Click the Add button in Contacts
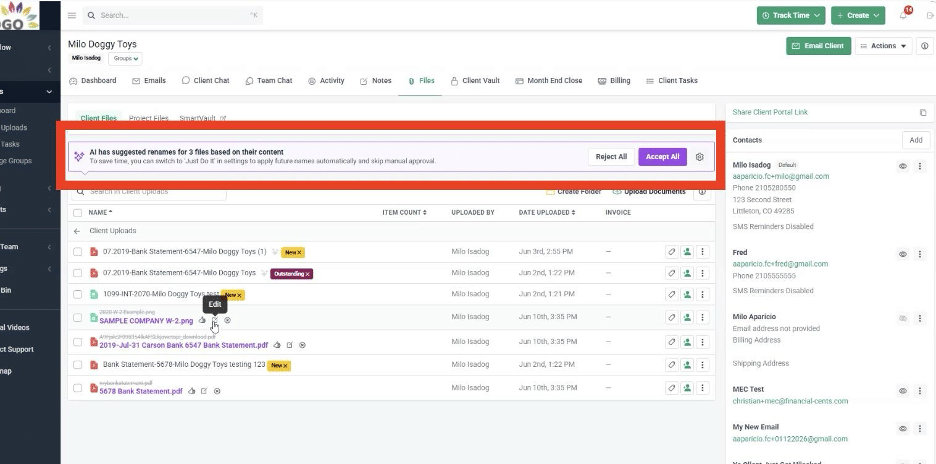936x464 pixels. tap(916, 140)
